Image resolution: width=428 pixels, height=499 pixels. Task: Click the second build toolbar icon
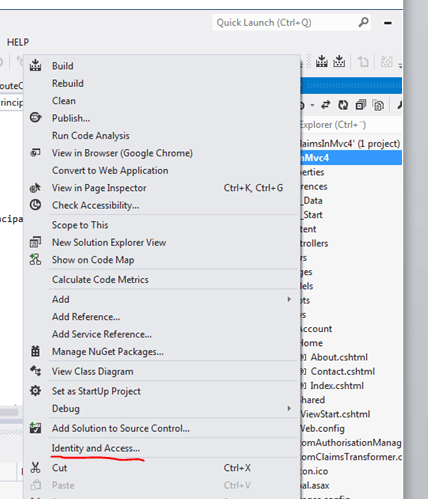pyautogui.click(x=339, y=61)
